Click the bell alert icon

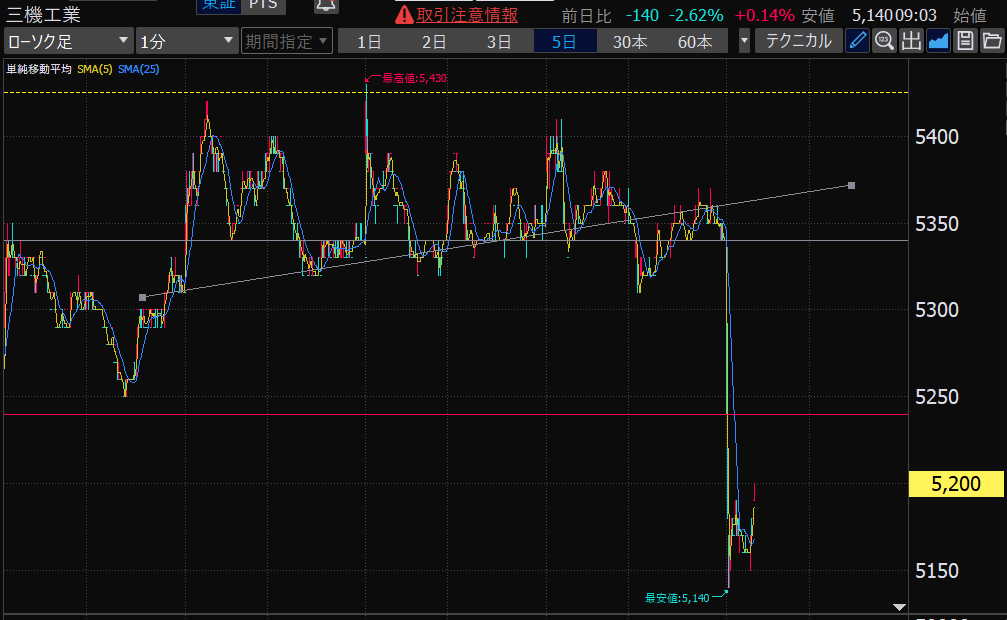tap(325, 6)
